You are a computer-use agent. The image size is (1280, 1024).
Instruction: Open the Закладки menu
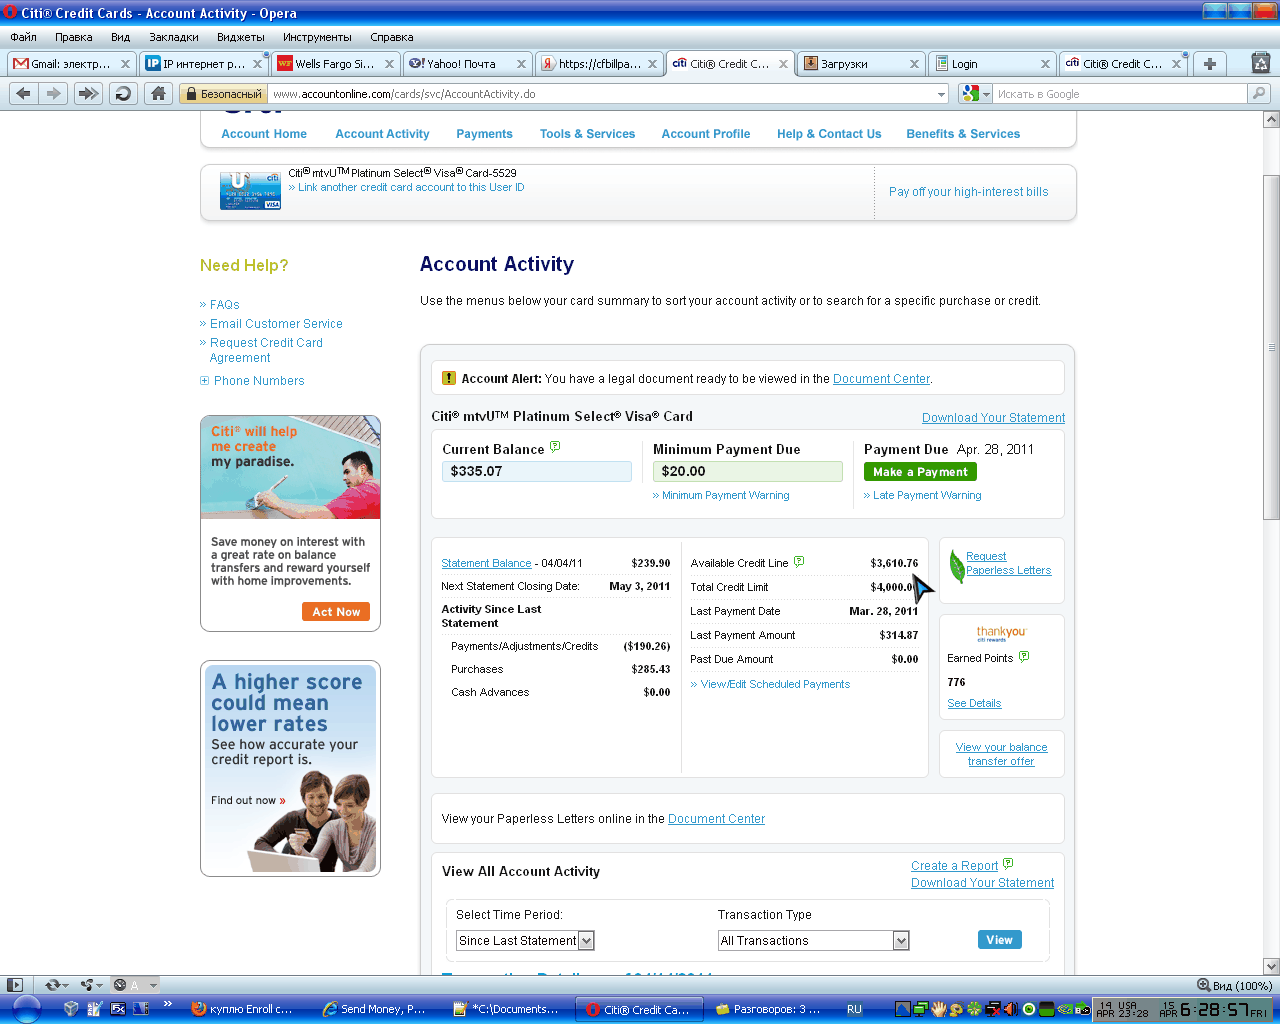pos(174,37)
